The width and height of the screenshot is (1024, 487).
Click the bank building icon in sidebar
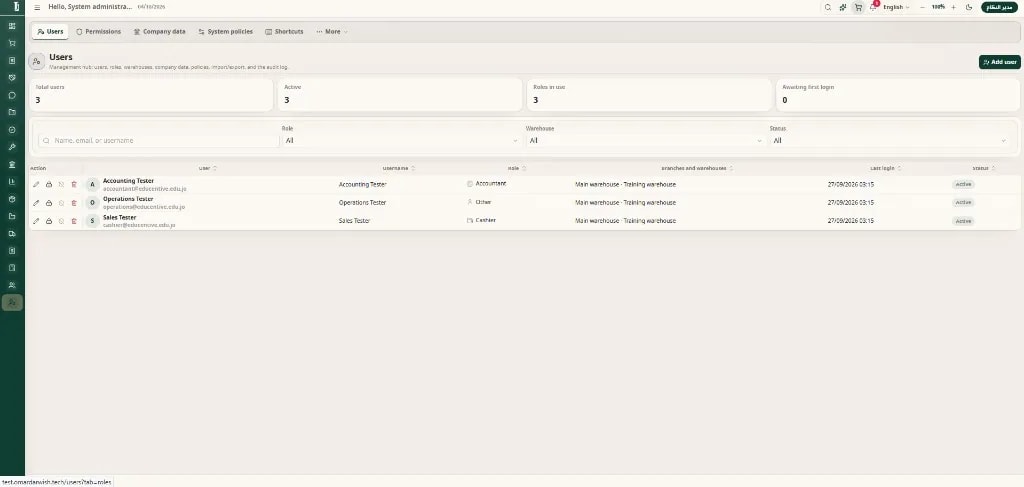click(12, 164)
